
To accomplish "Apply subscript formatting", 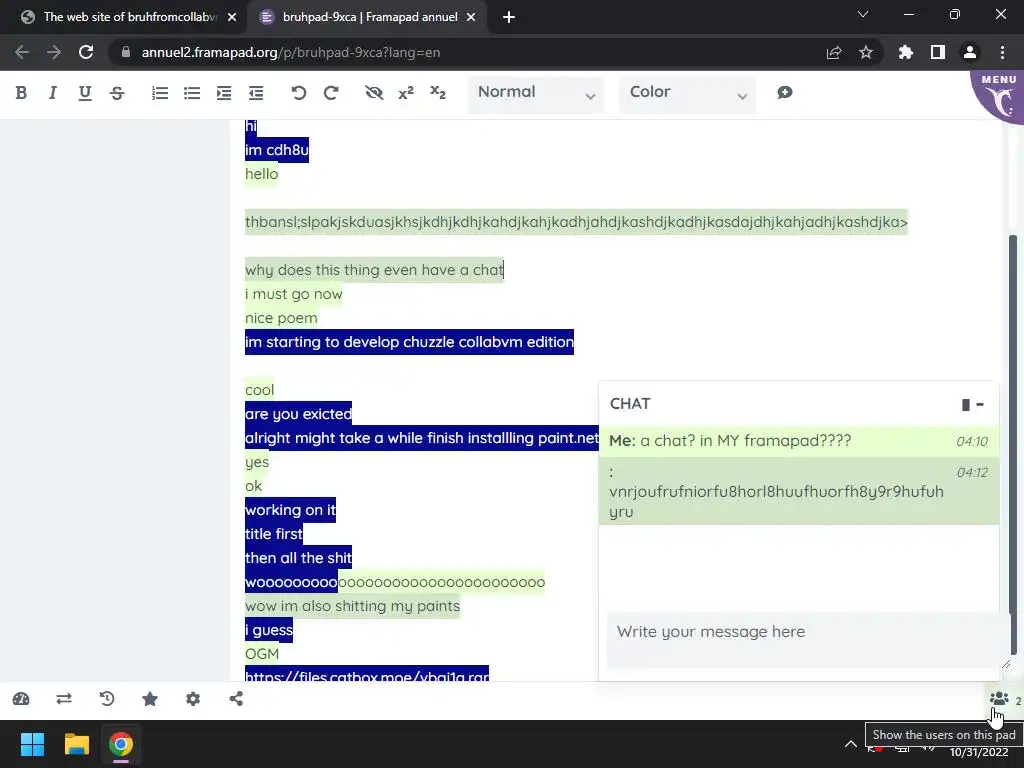I will coord(438,93).
